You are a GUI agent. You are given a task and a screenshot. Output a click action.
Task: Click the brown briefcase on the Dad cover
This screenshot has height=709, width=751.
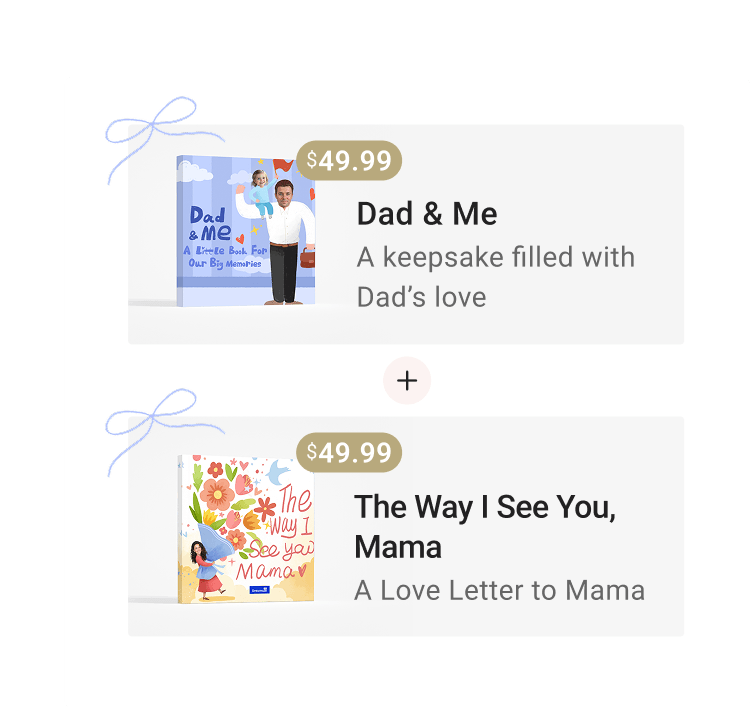point(307,257)
